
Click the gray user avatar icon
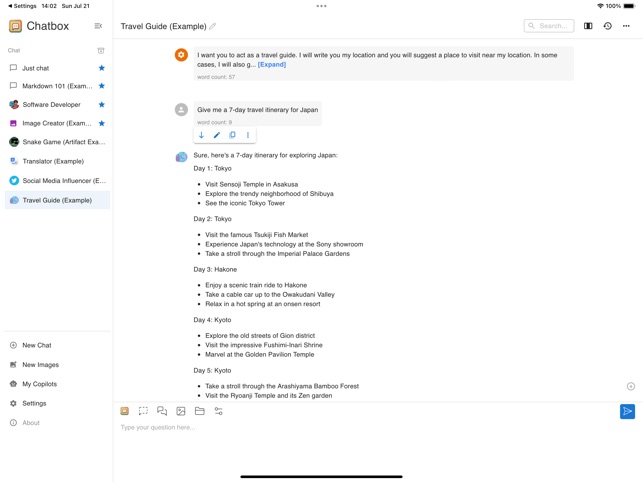(181, 110)
